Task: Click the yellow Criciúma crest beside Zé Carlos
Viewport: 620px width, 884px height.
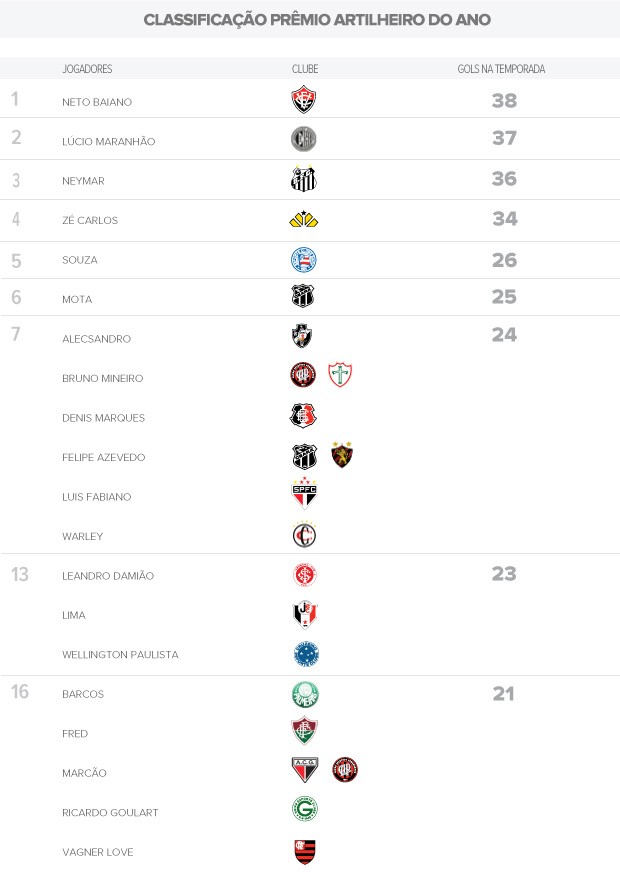Action: click(303, 219)
